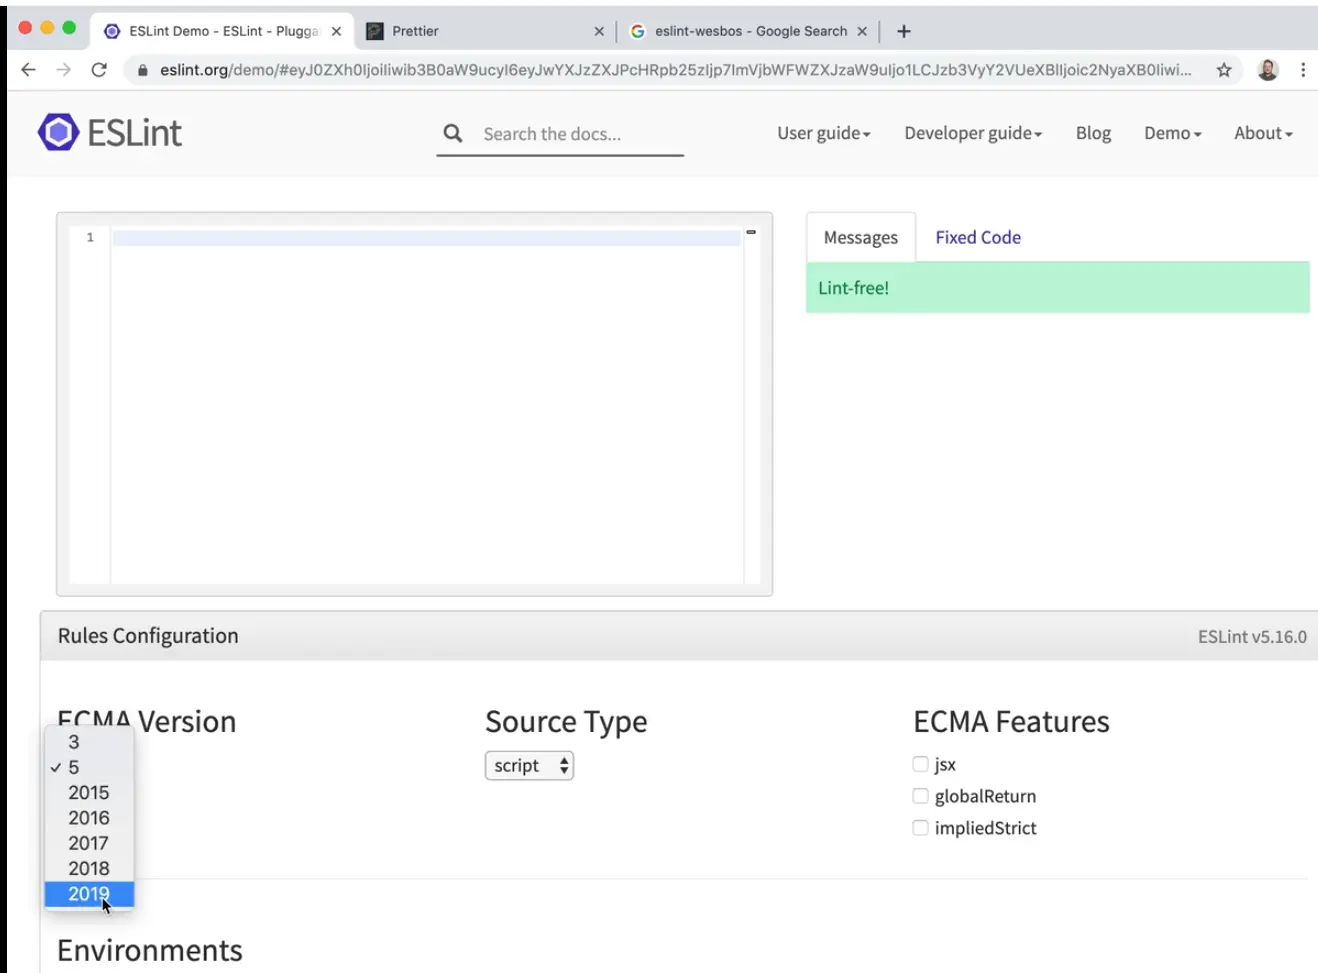The width and height of the screenshot is (1318, 973).
Task: Check the globalReturn option
Action: 920,796
